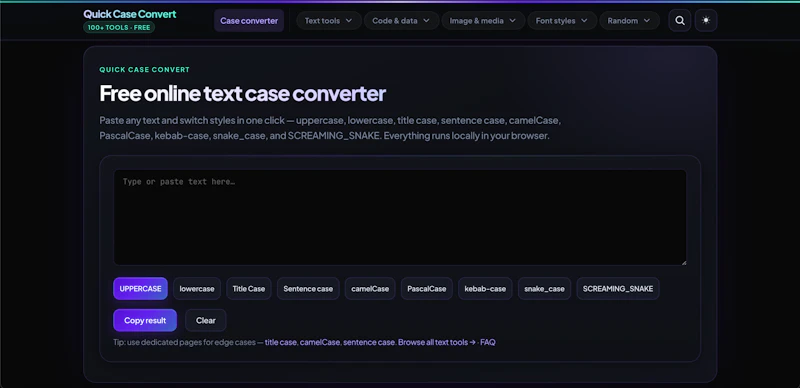This screenshot has height=388, width=800.
Task: Open the title case dedicated page link
Action: point(281,342)
